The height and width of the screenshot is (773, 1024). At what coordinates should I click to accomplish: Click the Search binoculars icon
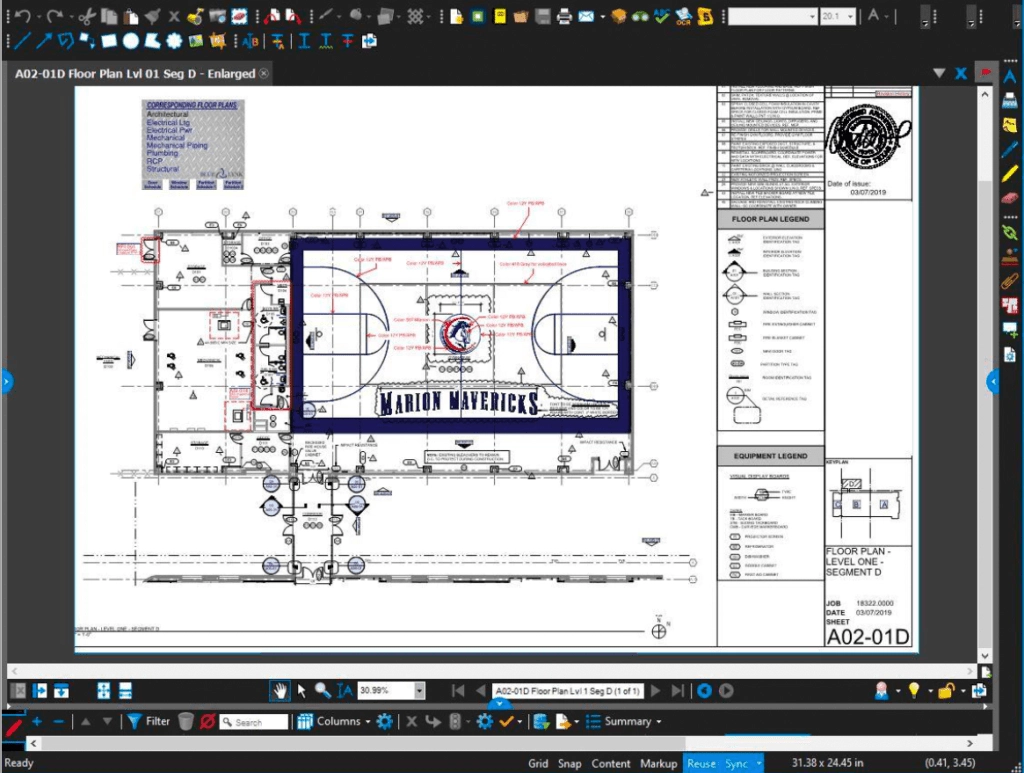640,16
